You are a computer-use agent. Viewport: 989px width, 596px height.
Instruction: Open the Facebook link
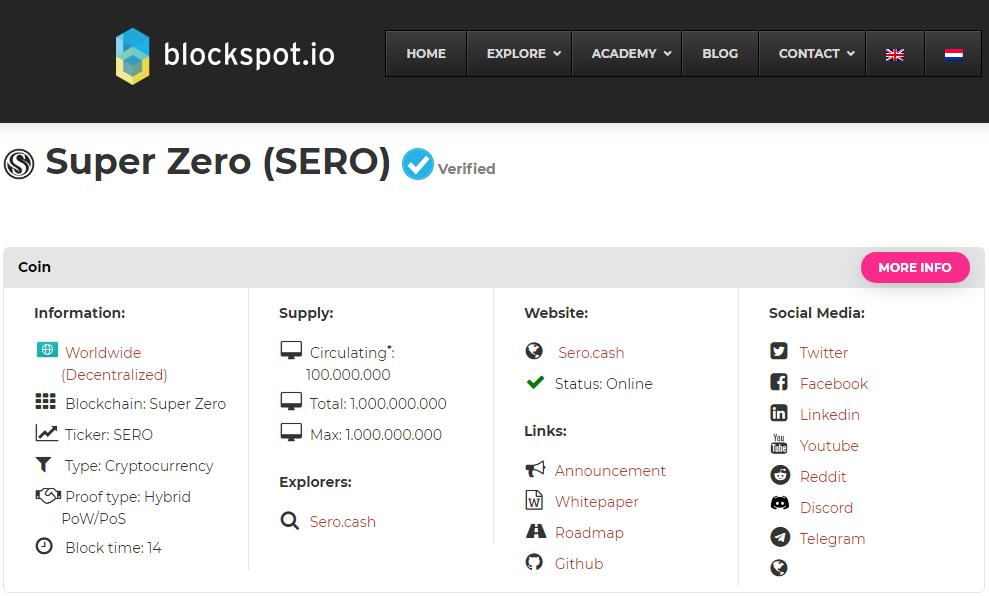(834, 383)
